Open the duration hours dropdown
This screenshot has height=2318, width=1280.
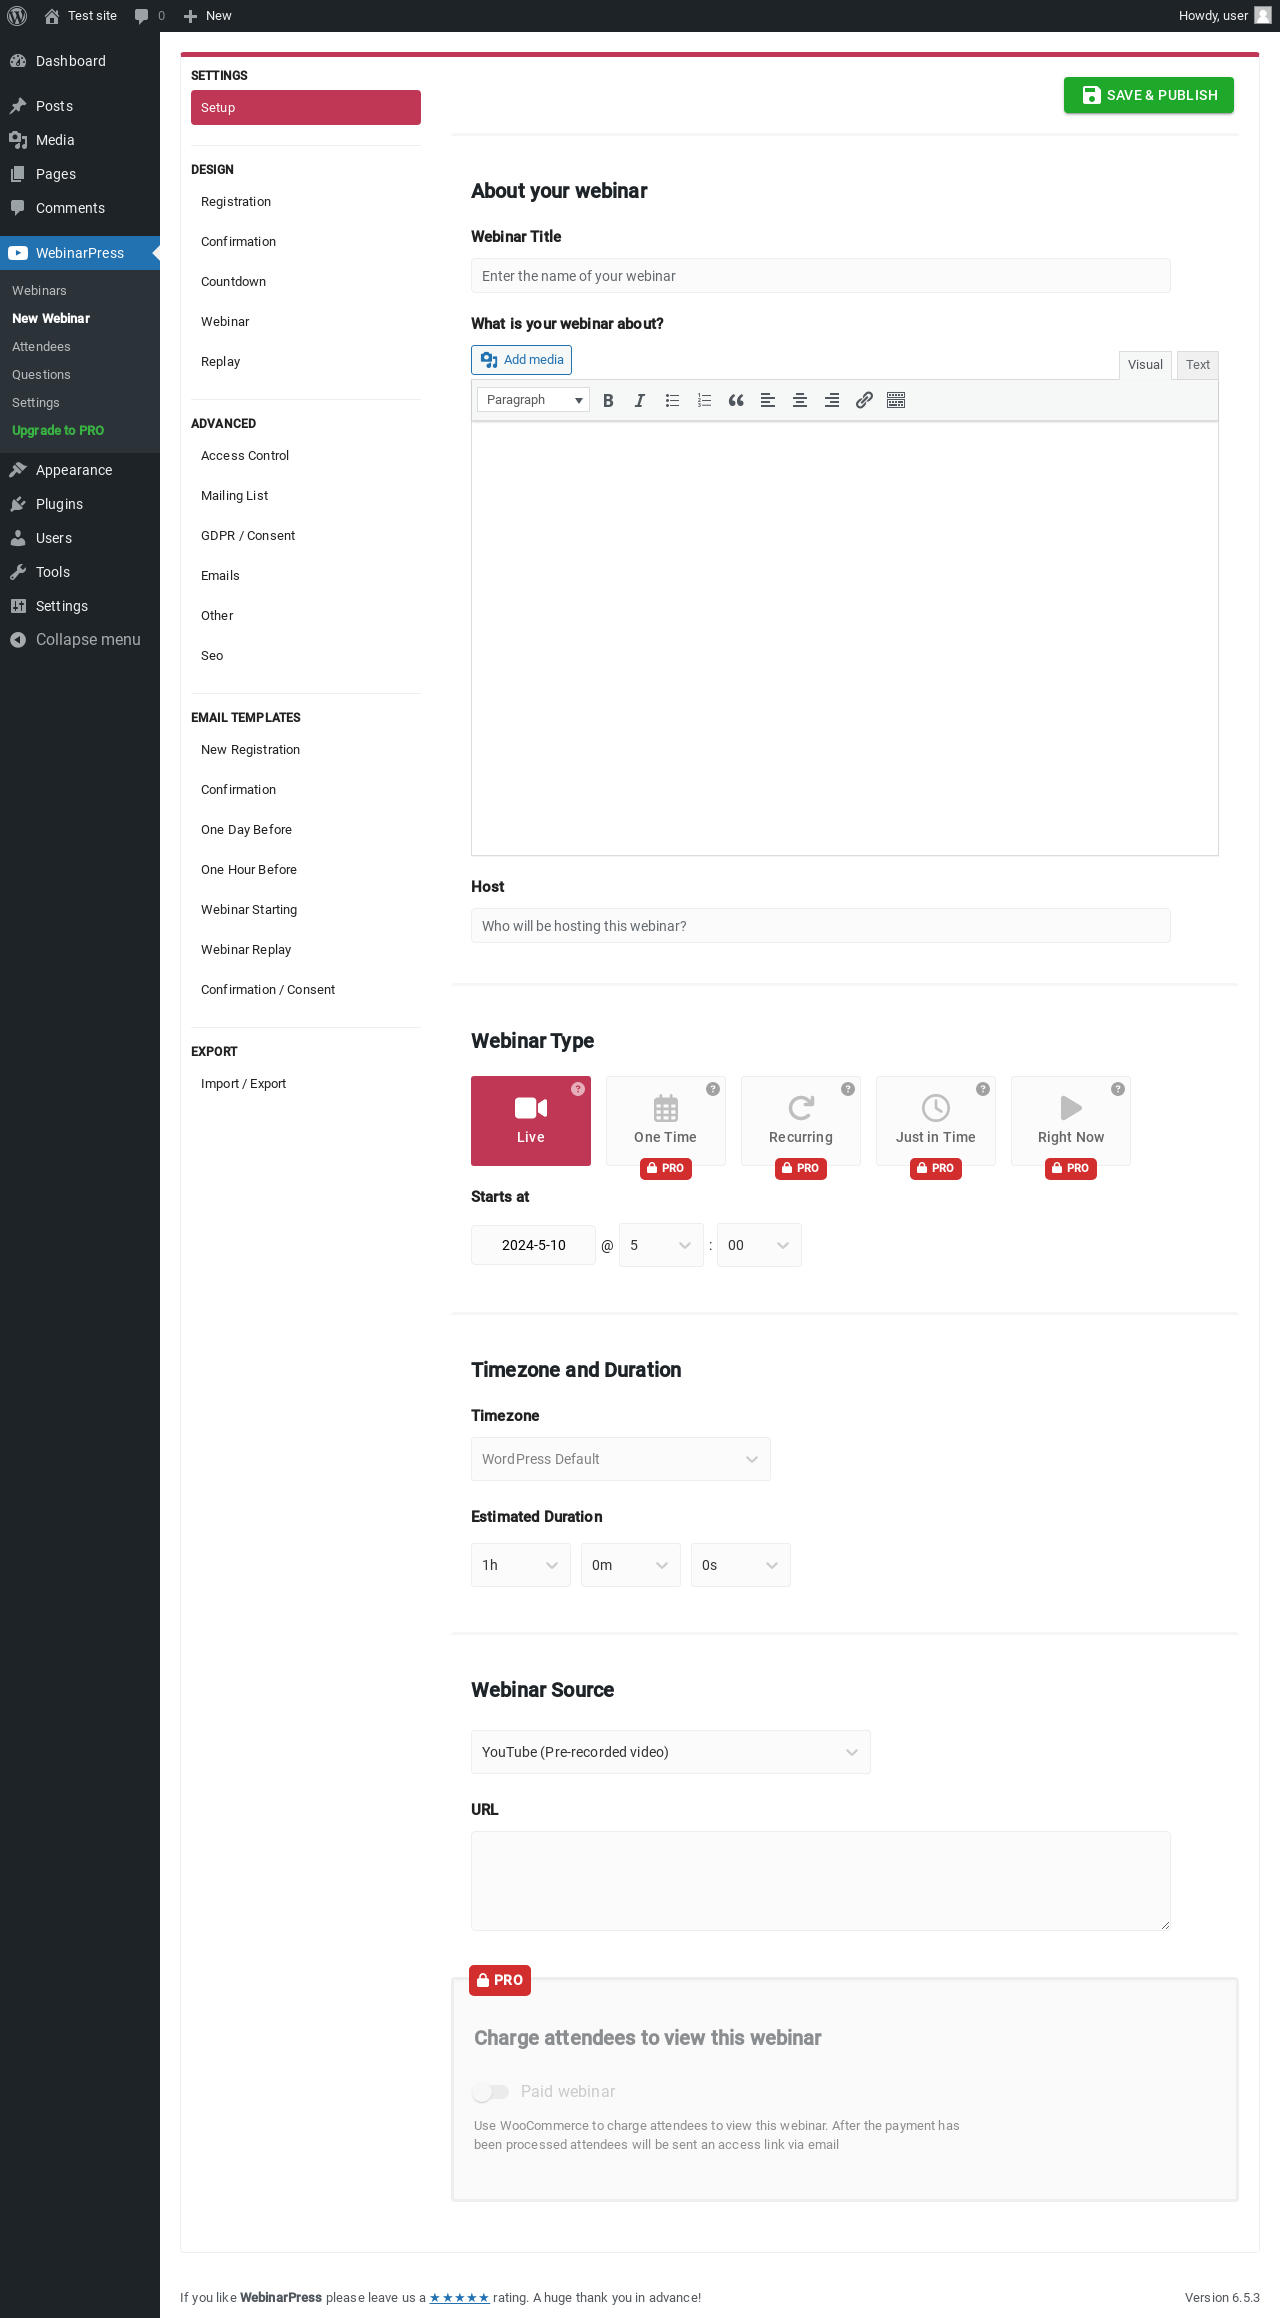pyautogui.click(x=521, y=1565)
